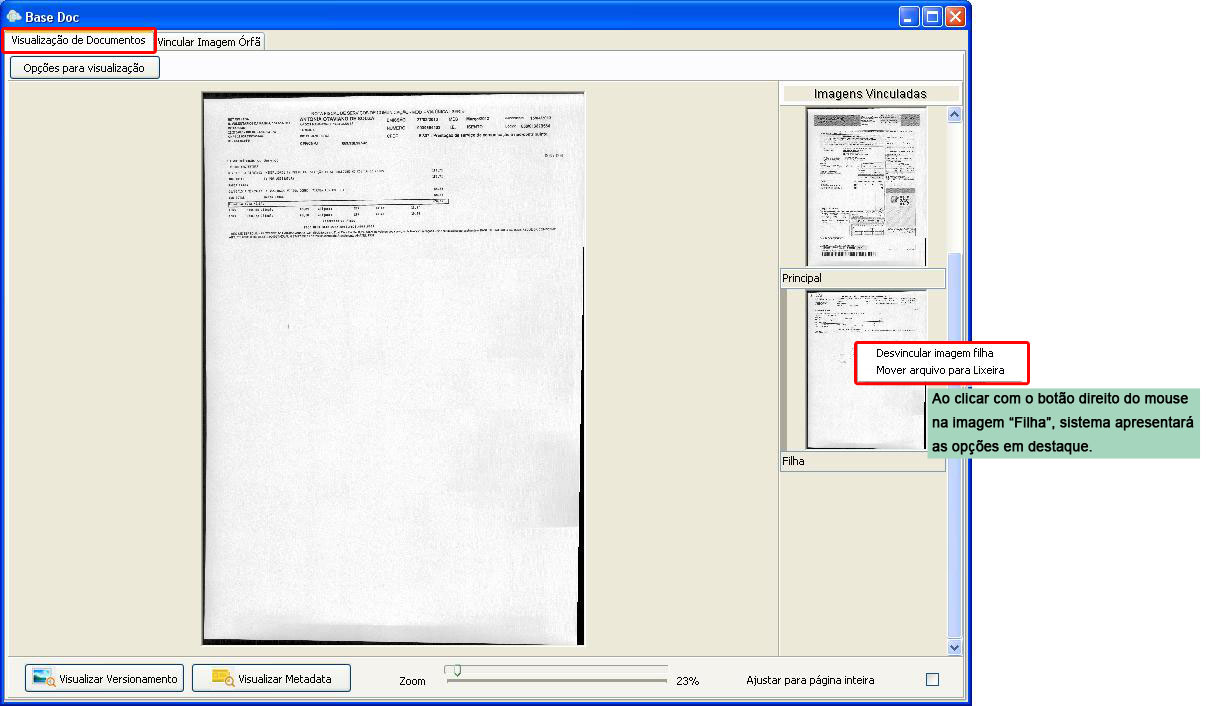Click scrollbar down arrow in Imagens Vinculadas
Viewport: 1210px width, 706px height.
click(954, 647)
